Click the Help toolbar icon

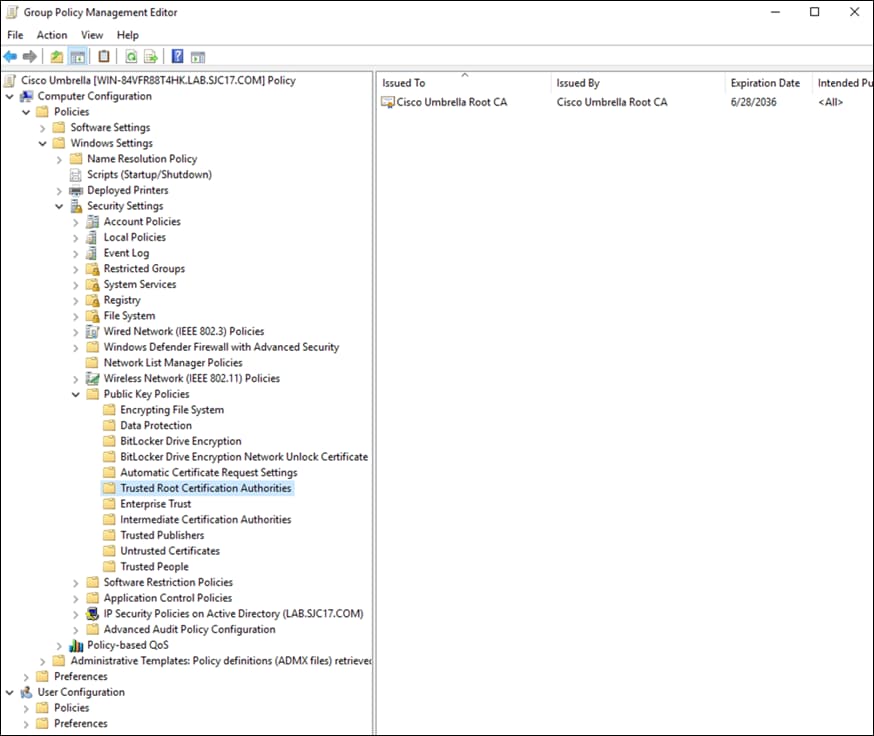pos(177,56)
